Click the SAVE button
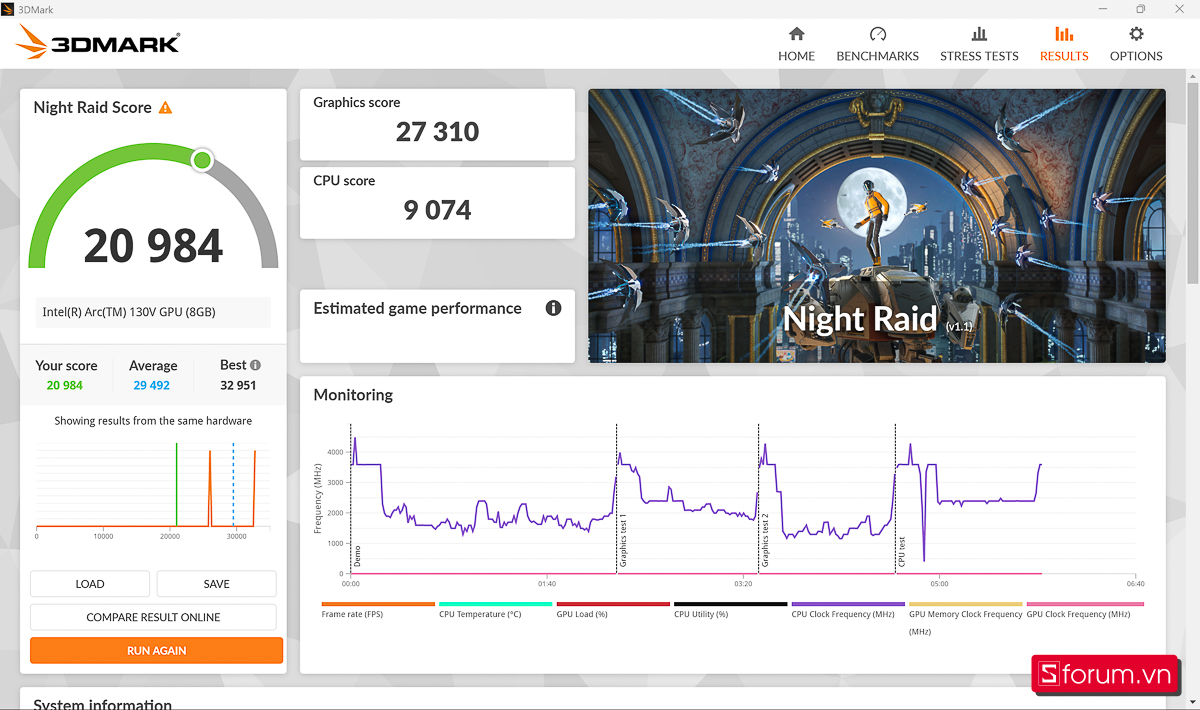The height and width of the screenshot is (710, 1200). click(x=216, y=584)
